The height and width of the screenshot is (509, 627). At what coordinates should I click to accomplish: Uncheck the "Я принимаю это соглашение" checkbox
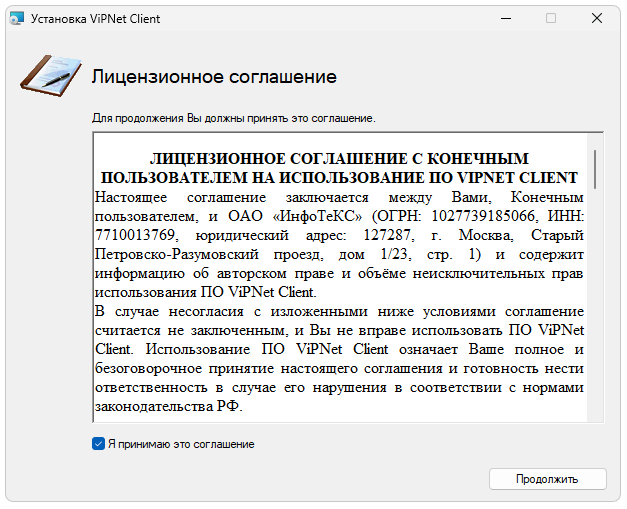coord(98,444)
